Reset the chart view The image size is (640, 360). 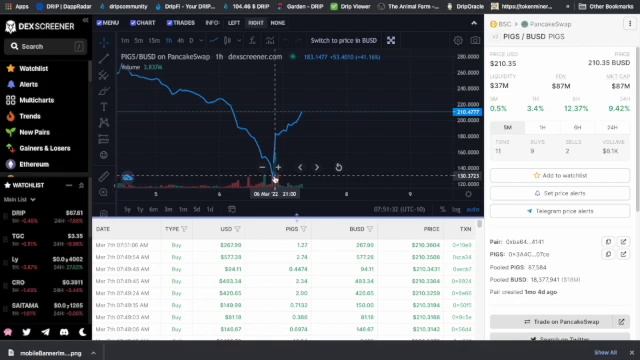coord(338,167)
